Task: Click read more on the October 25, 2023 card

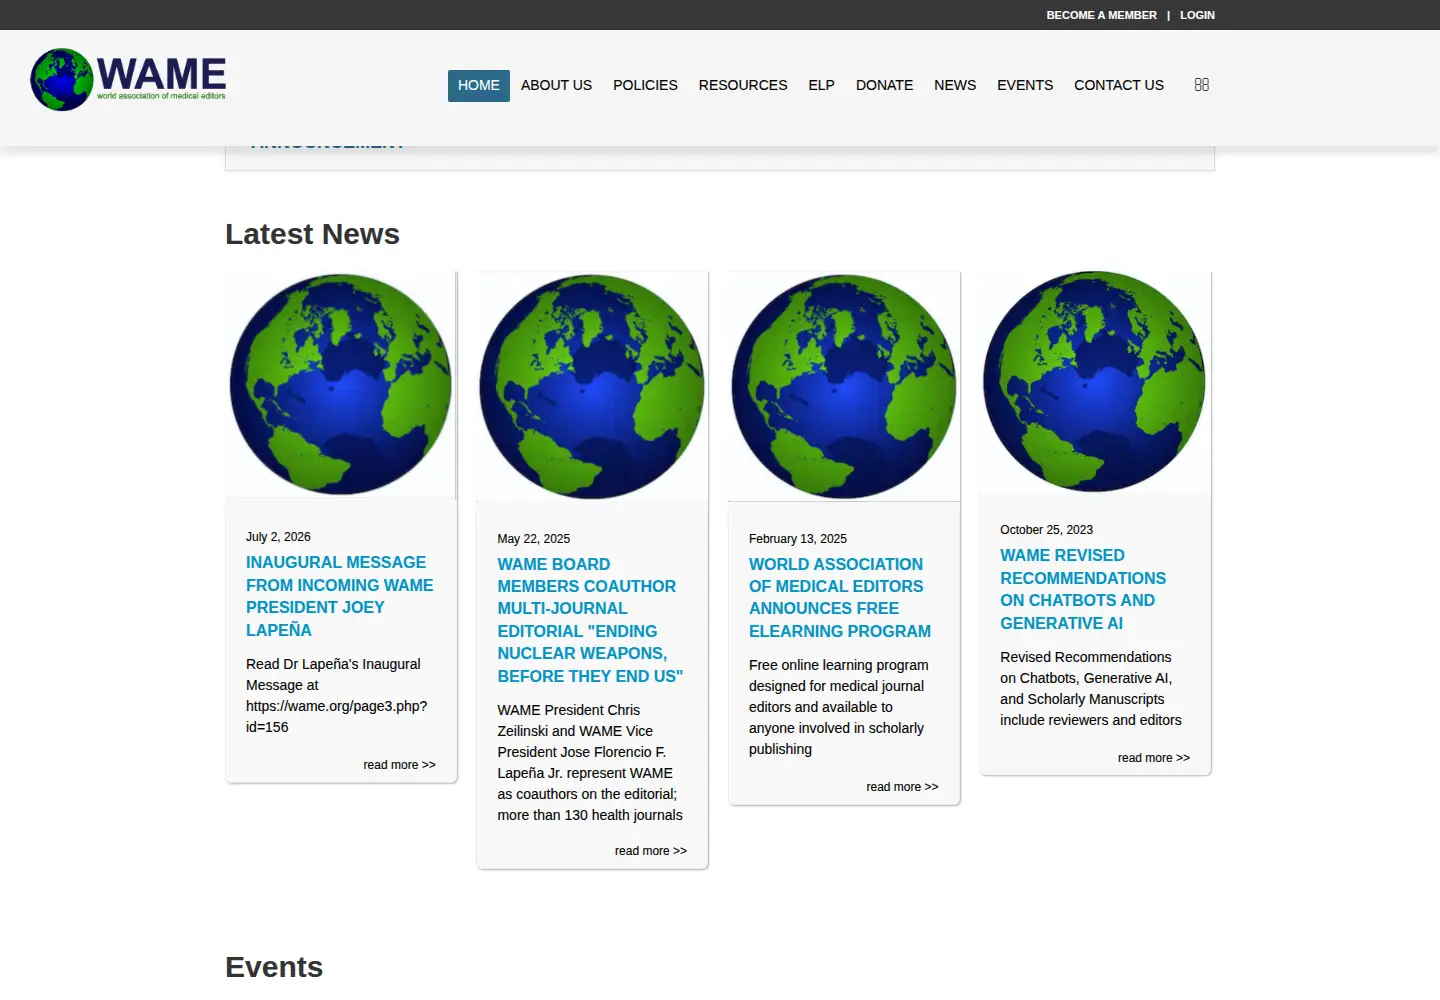Action: (1153, 758)
